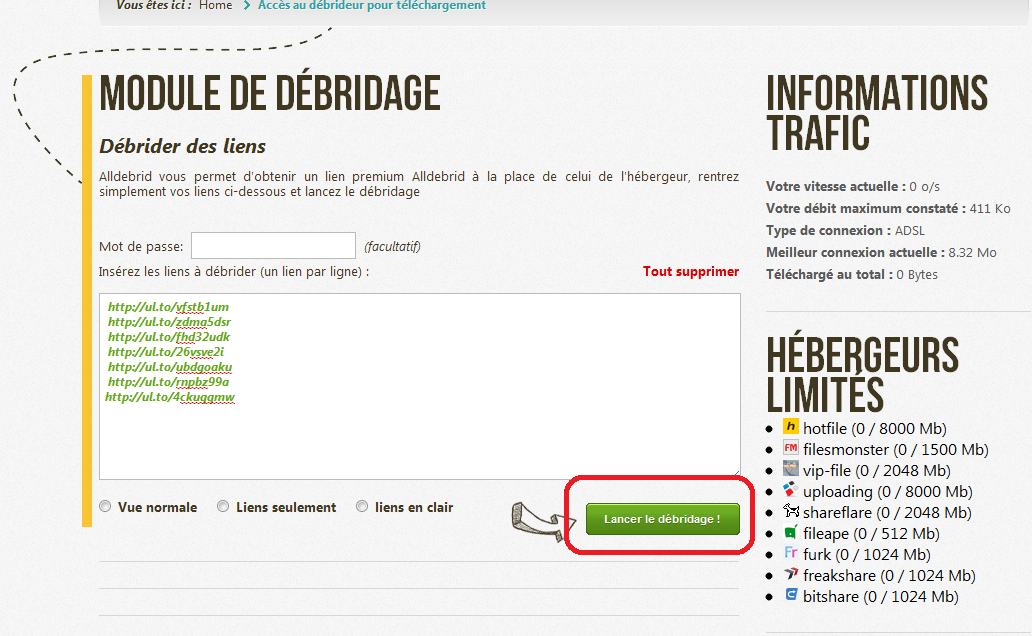
Task: Click the shareflare host icon
Action: pos(790,511)
